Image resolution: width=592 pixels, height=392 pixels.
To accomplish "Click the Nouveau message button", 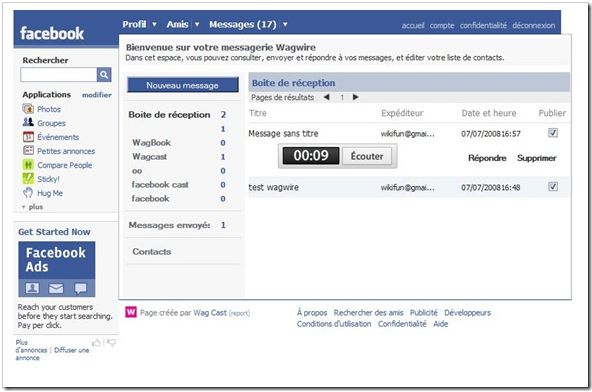I will pyautogui.click(x=183, y=85).
